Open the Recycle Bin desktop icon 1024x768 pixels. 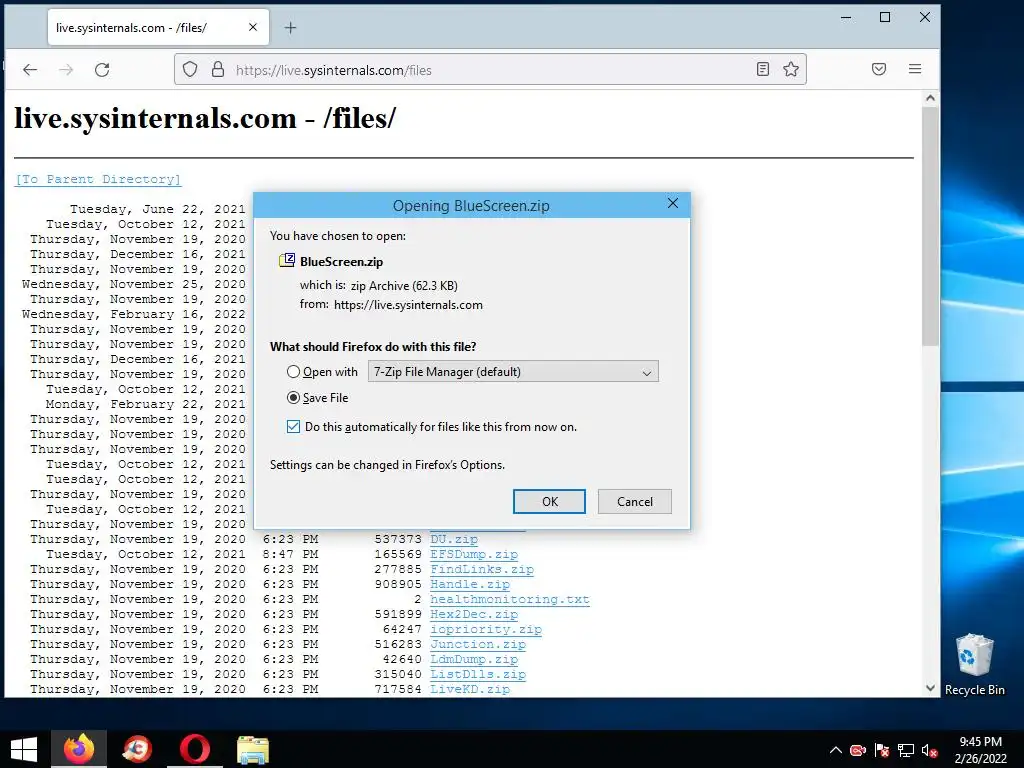[974, 664]
